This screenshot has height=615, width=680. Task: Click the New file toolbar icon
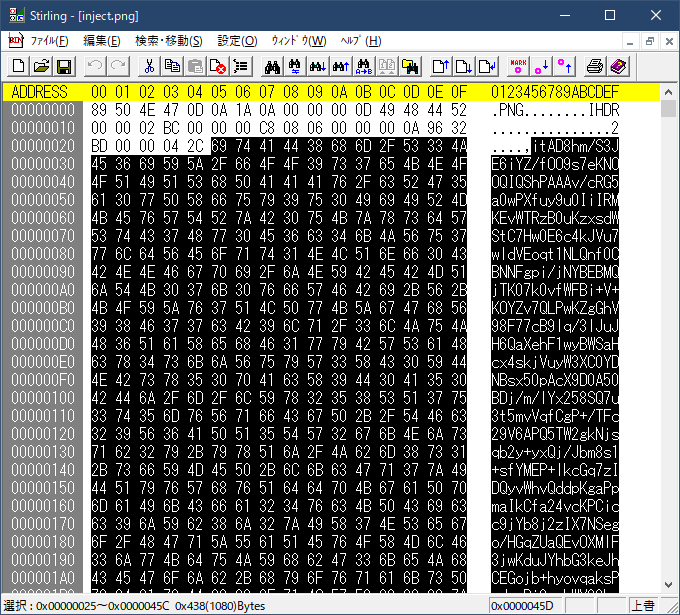(19, 66)
